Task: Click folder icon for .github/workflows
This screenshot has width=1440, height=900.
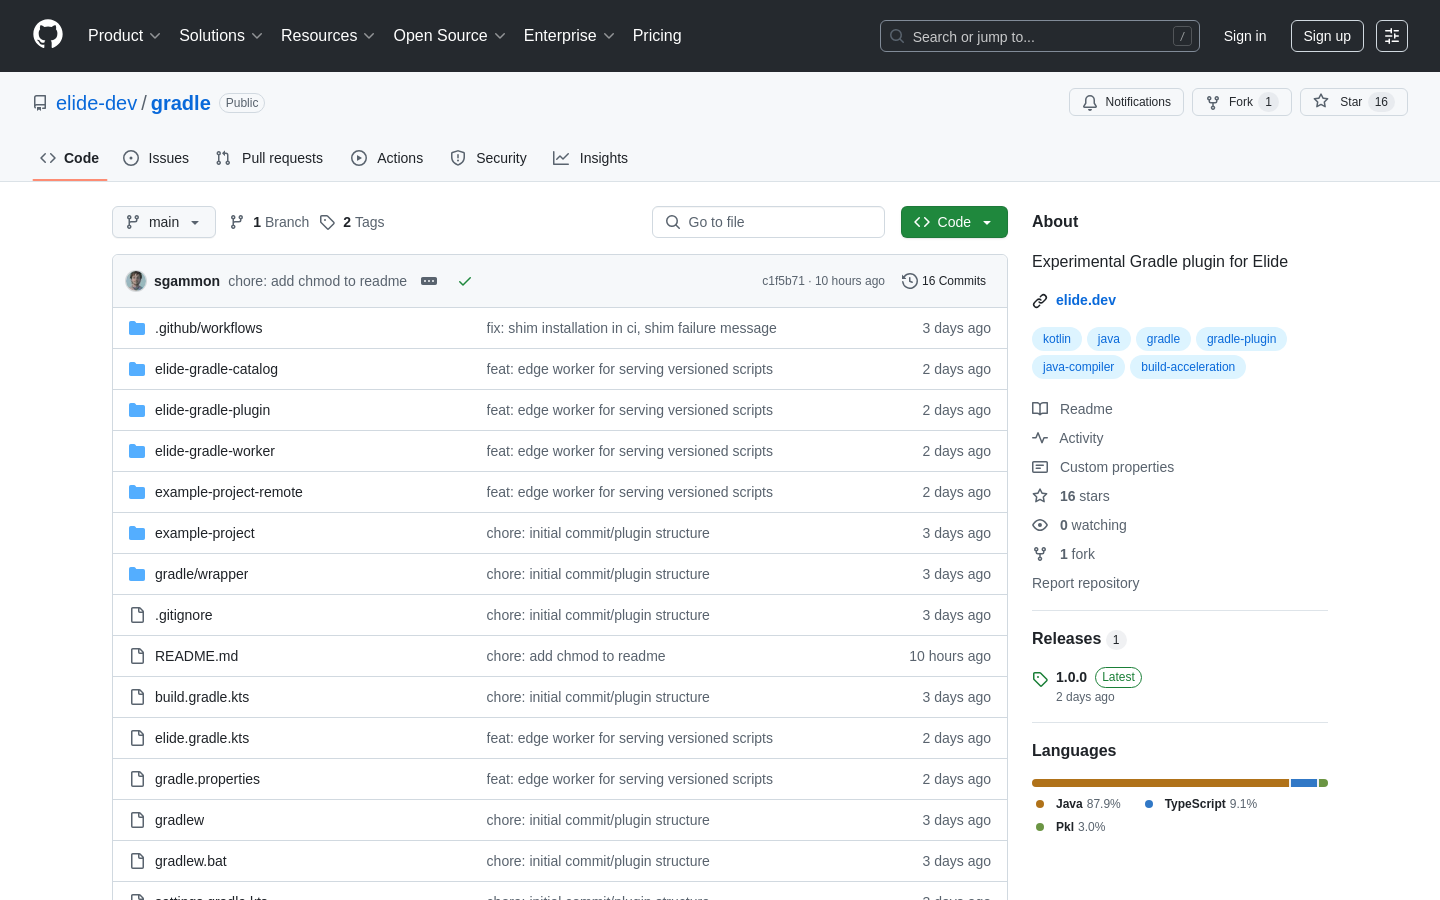Action: coord(137,328)
